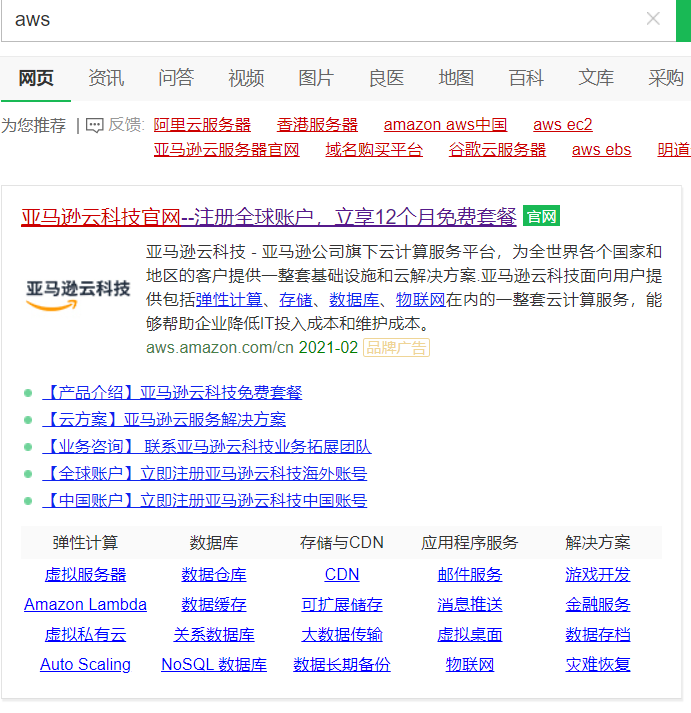Click the 品牌广告 label tag
The height and width of the screenshot is (713, 691).
396,348
